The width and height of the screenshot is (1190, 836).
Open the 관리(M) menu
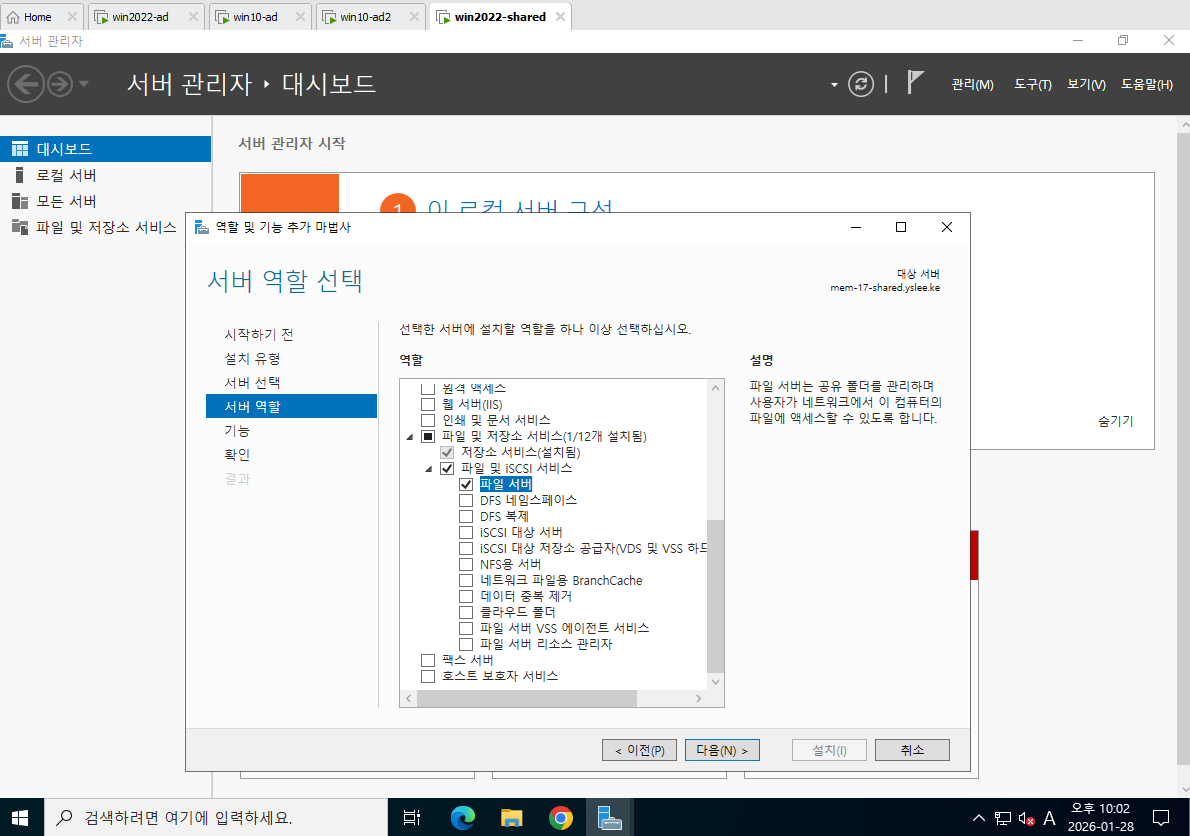tap(972, 84)
